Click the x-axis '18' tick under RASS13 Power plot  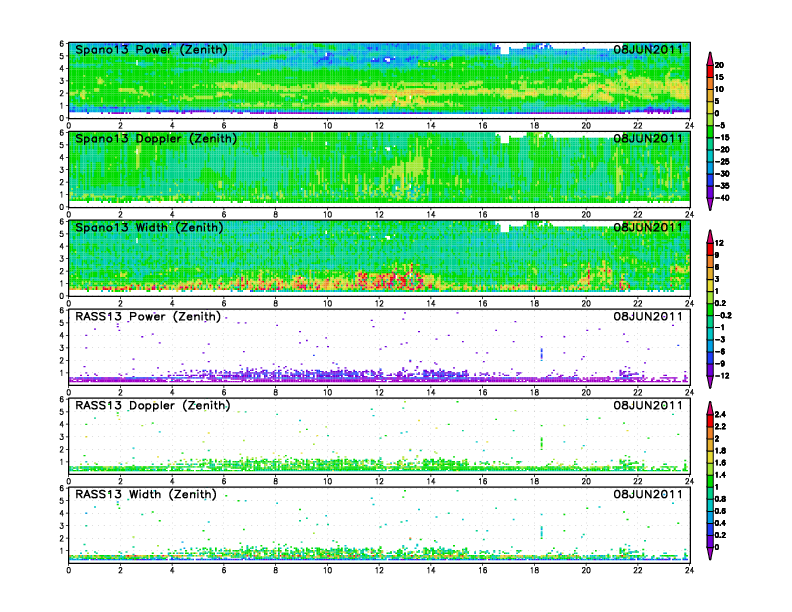click(534, 392)
